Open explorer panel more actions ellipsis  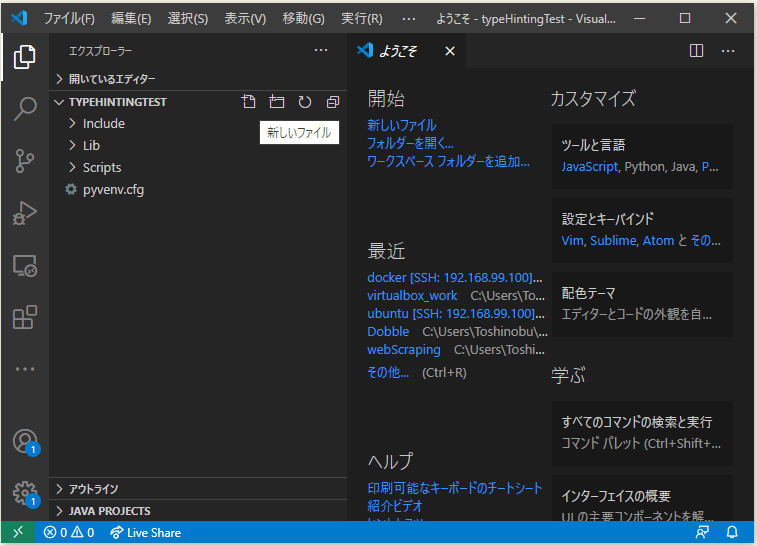tap(321, 50)
